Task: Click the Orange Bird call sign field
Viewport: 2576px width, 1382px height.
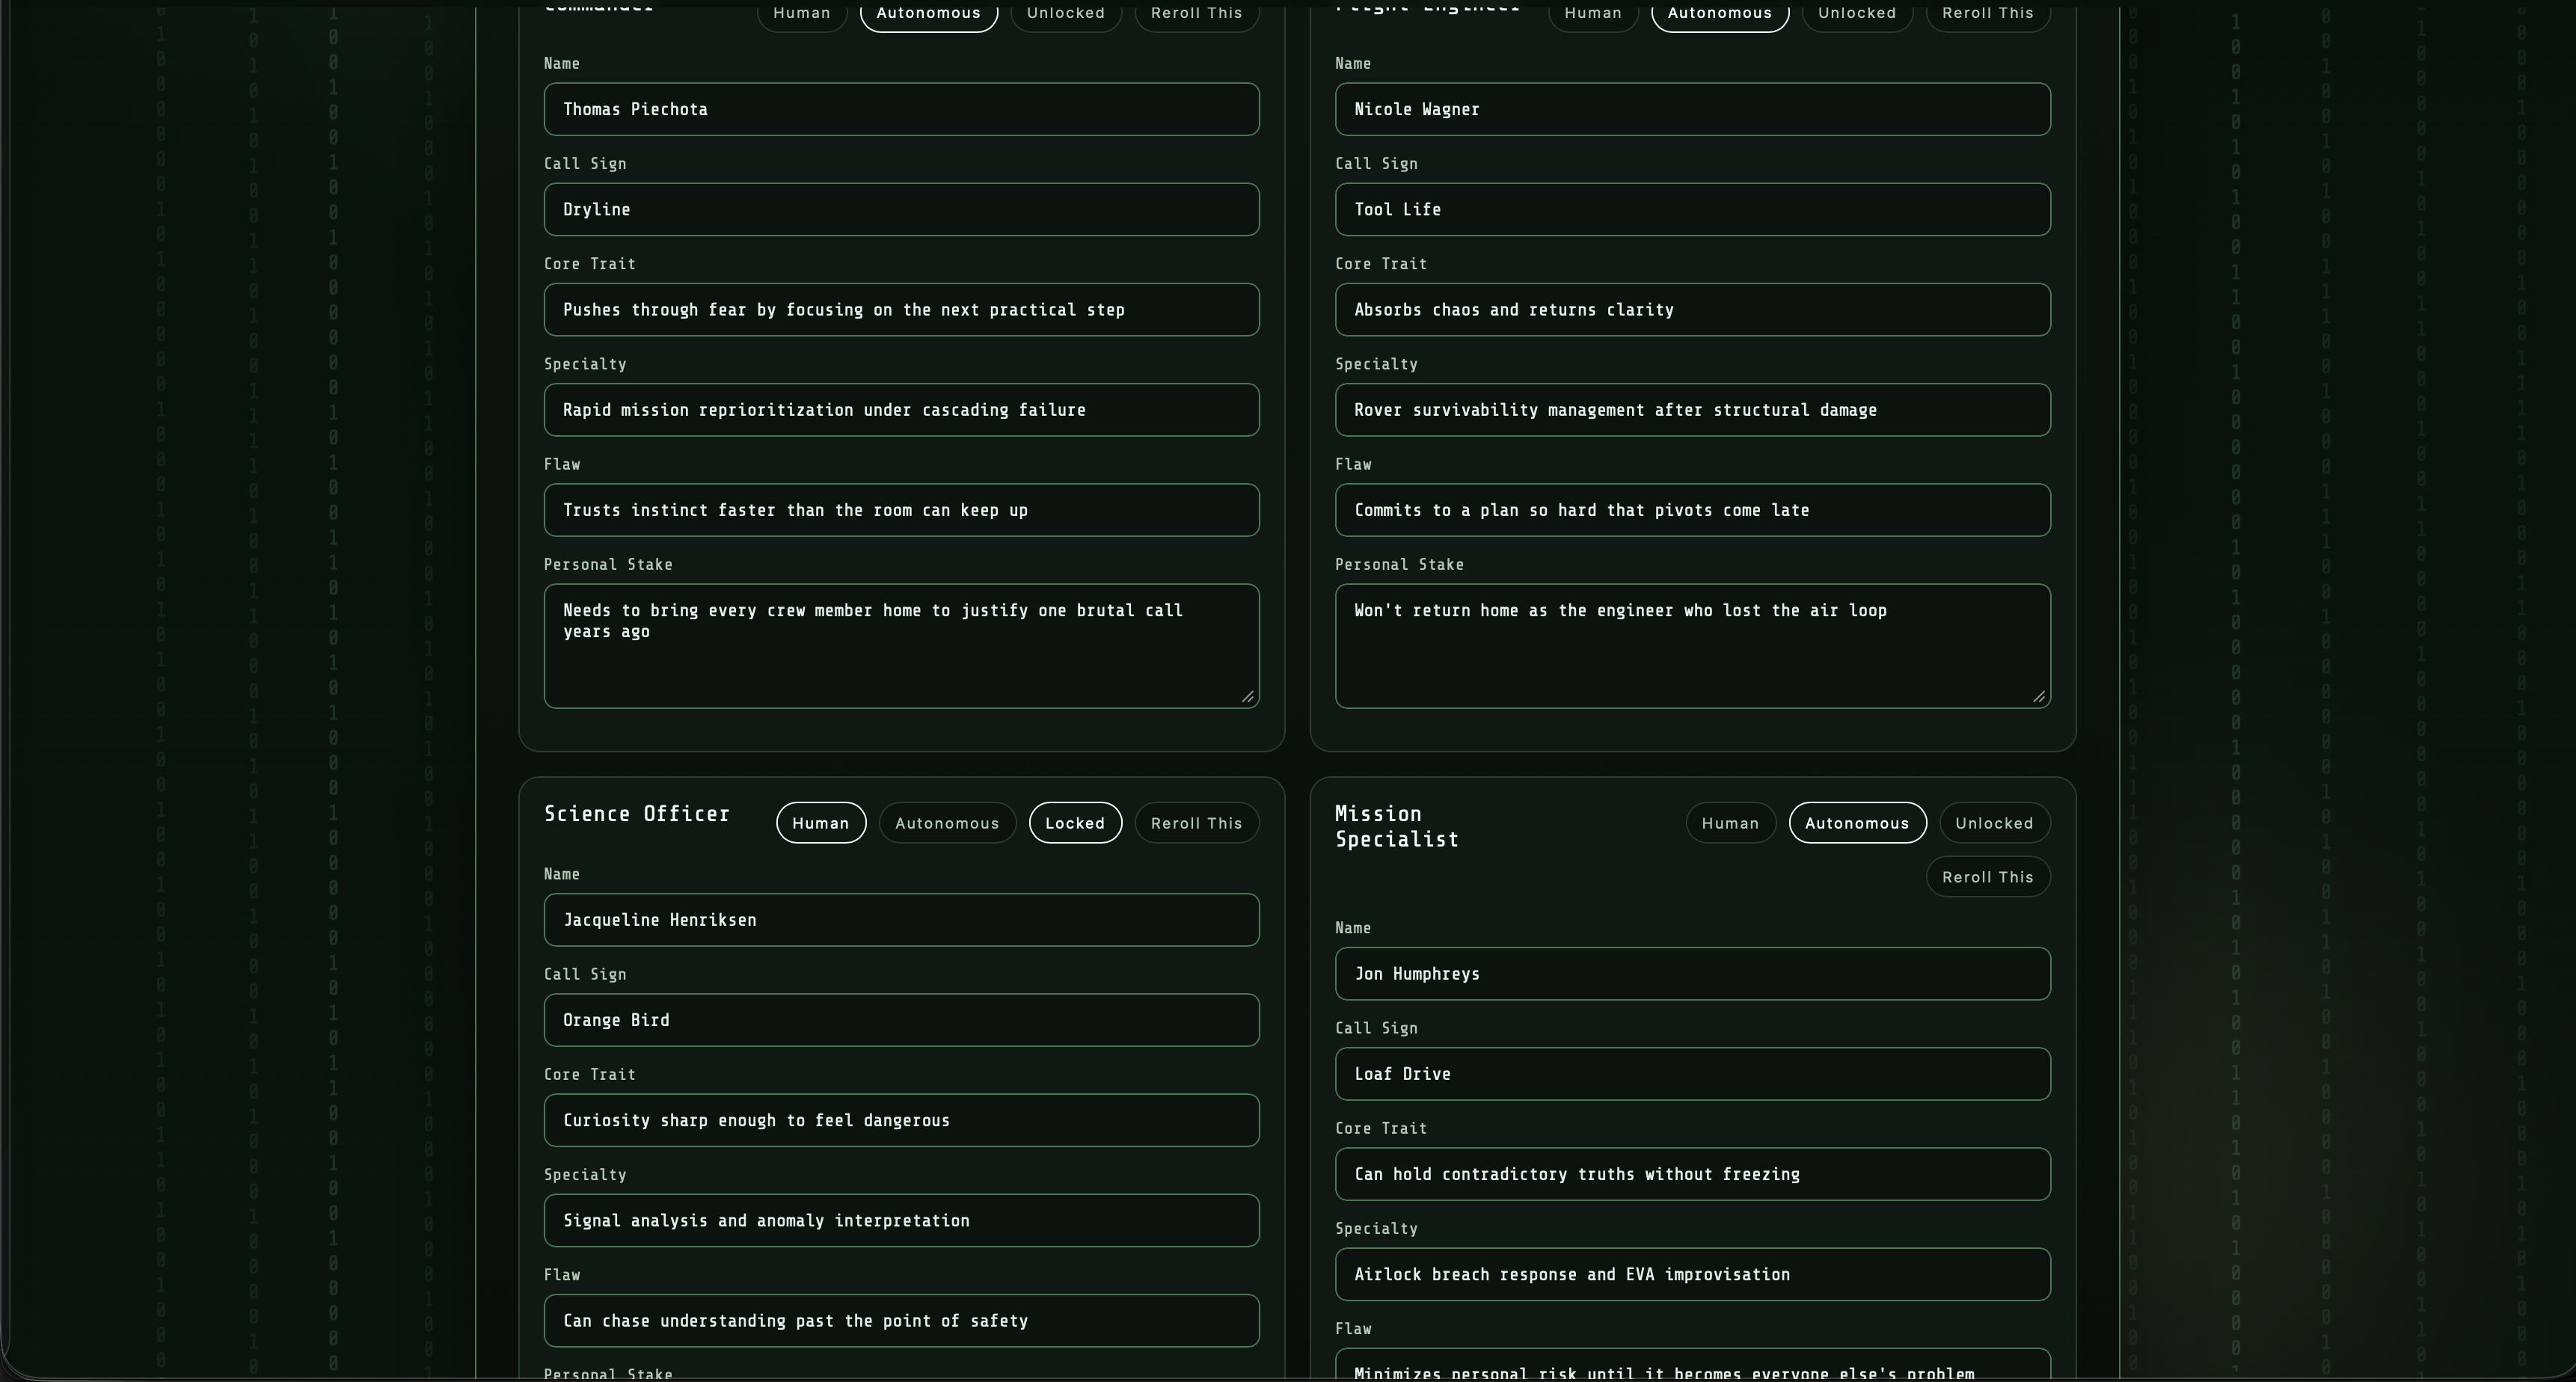Action: (x=900, y=1020)
